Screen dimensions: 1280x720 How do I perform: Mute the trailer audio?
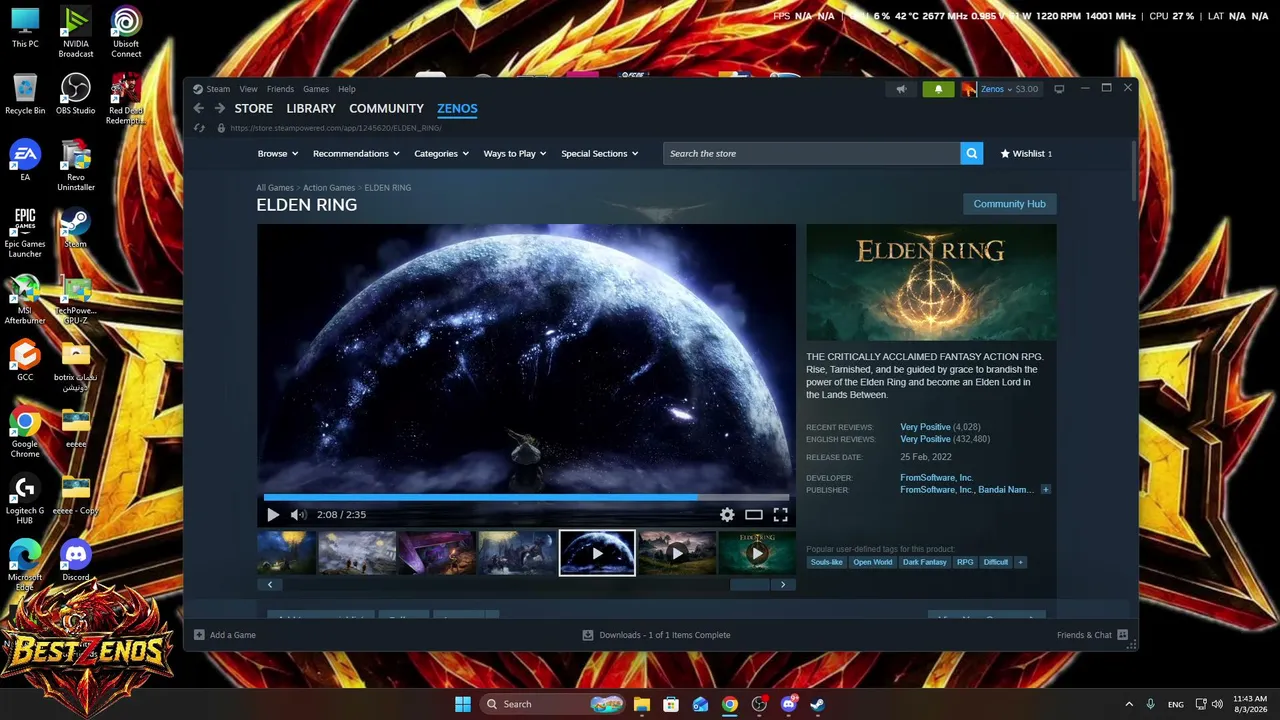tap(298, 515)
